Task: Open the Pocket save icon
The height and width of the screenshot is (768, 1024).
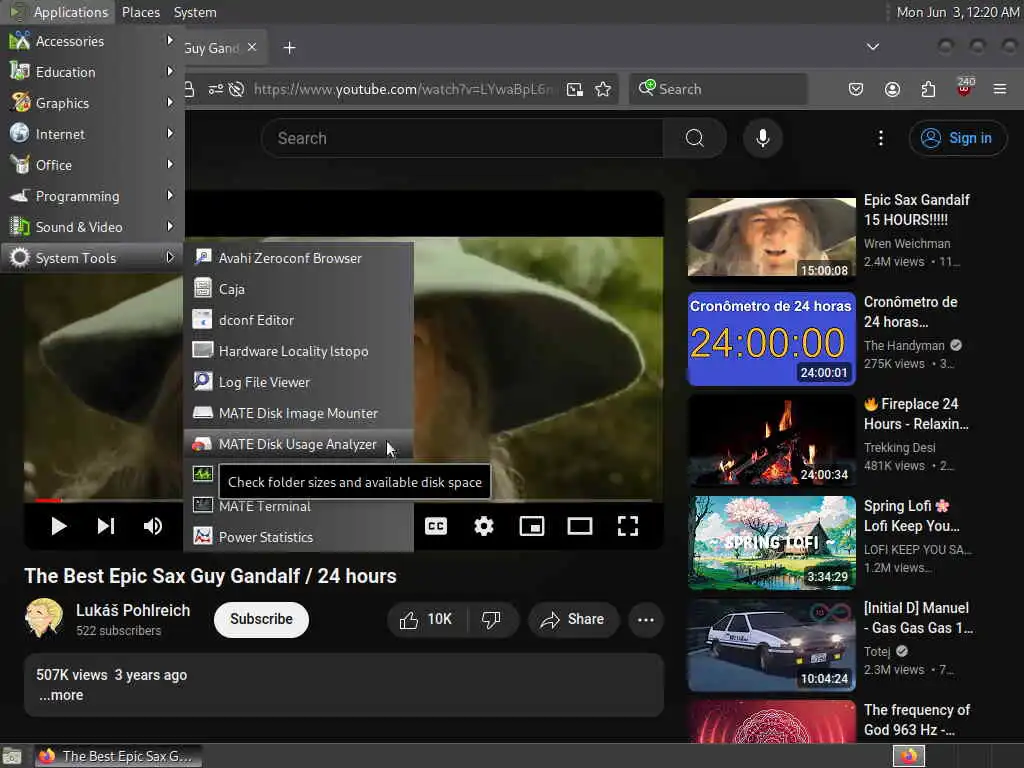Action: tap(856, 89)
